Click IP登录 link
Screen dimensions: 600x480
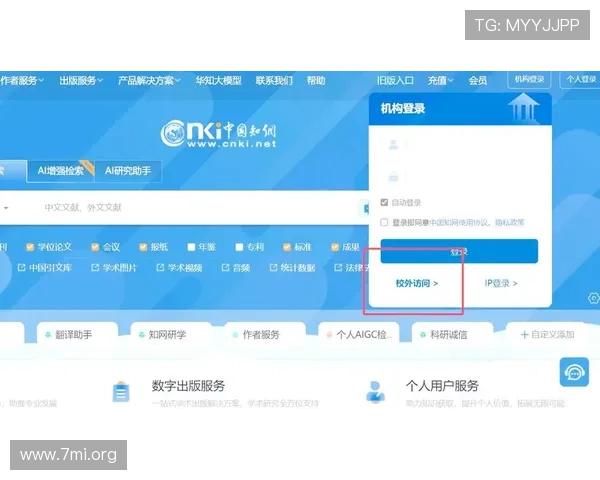501,283
